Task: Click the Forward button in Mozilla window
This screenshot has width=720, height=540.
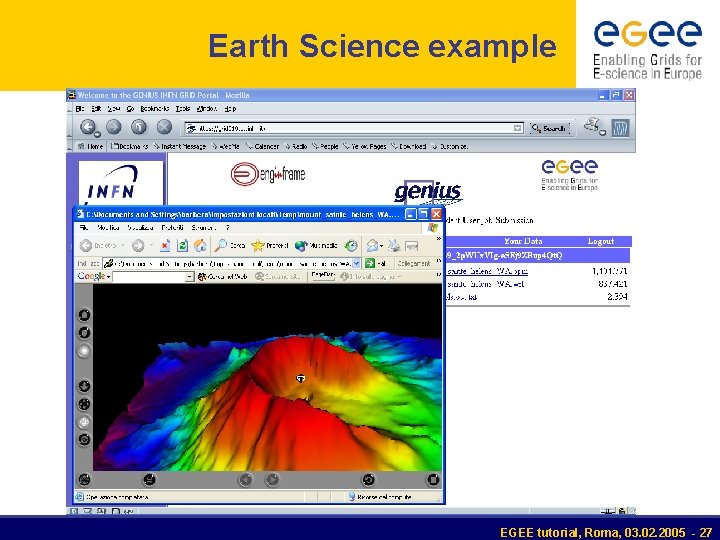Action: (x=114, y=127)
